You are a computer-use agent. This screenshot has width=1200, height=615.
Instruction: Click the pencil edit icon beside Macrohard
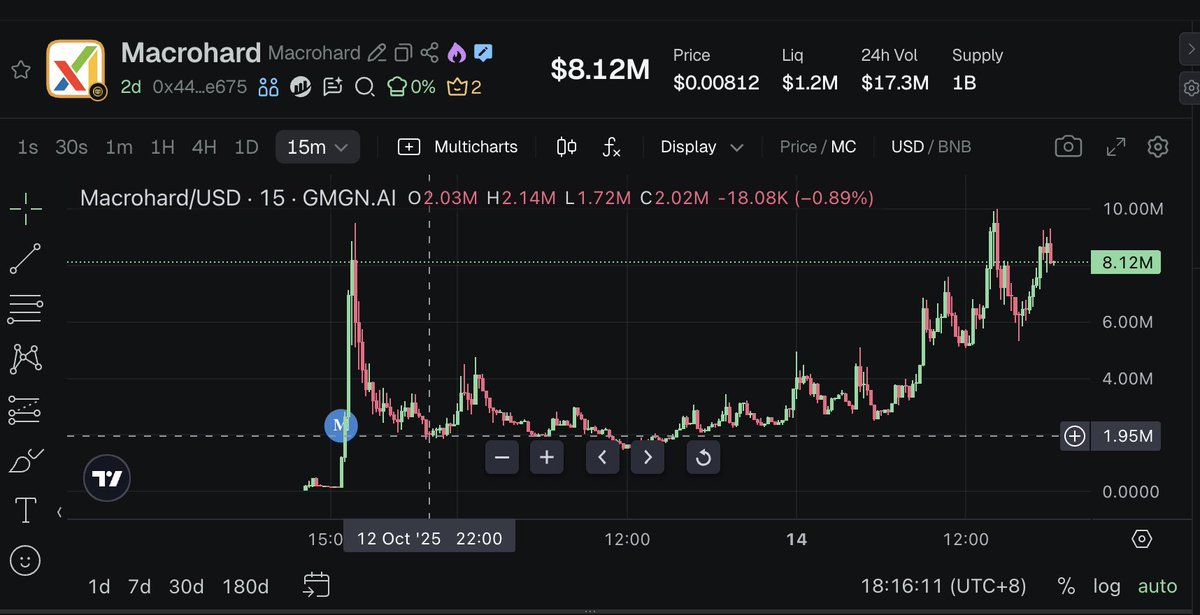(377, 53)
